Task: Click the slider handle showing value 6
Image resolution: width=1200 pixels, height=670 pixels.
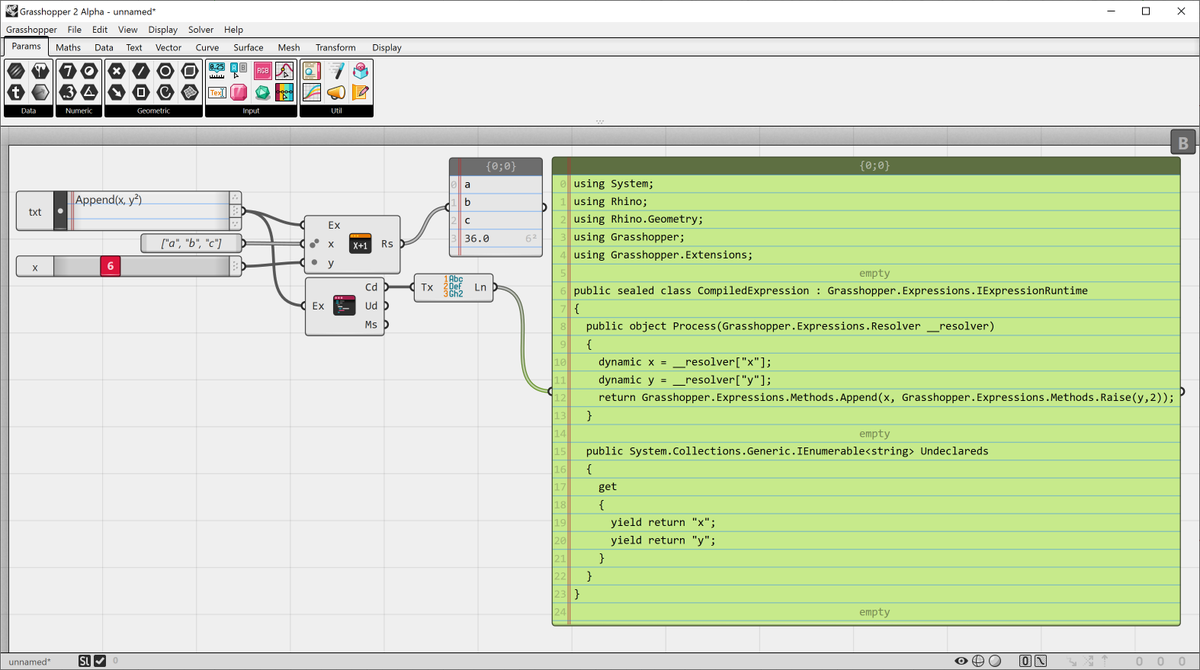Action: coord(110,266)
